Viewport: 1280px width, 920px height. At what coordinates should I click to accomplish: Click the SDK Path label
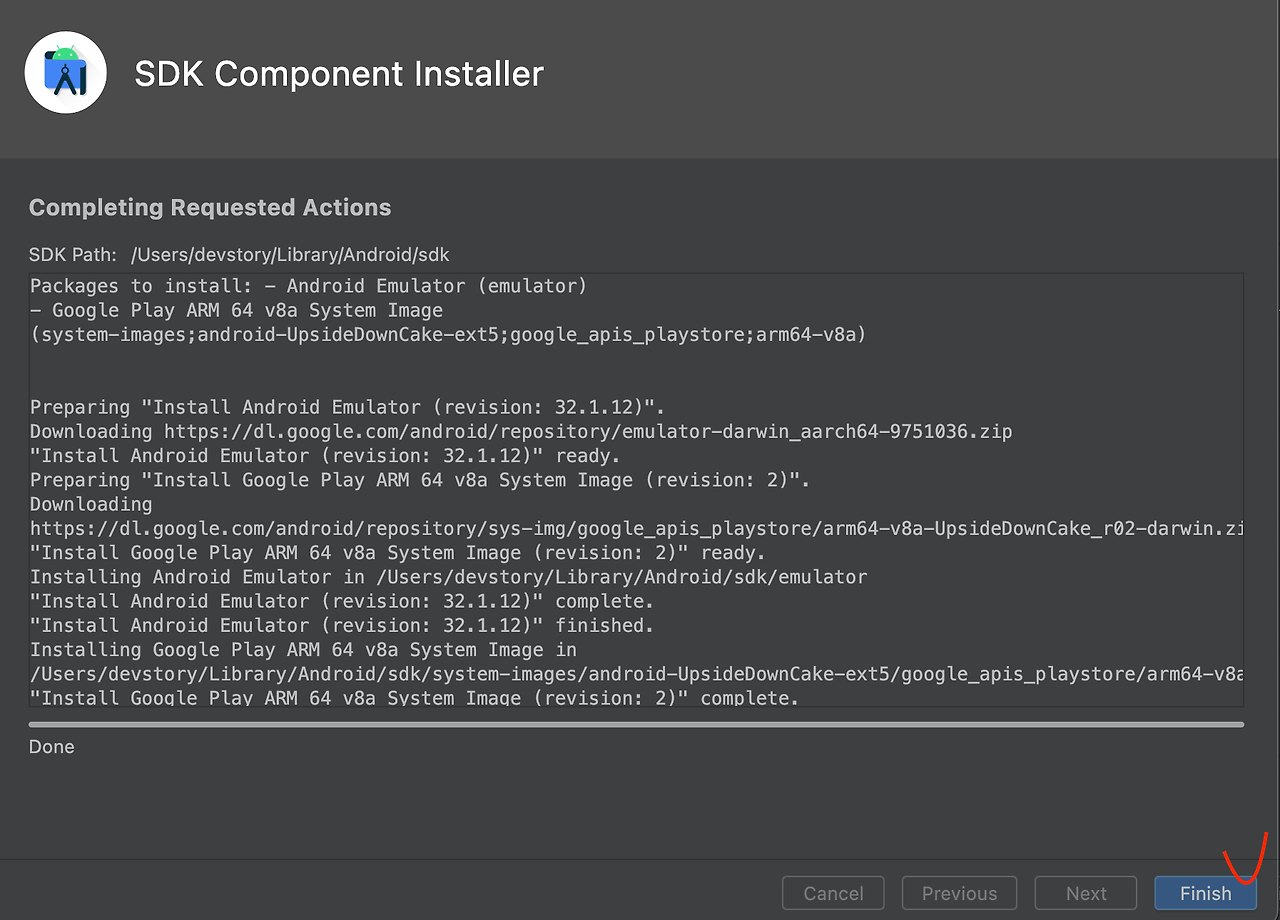(x=73, y=255)
